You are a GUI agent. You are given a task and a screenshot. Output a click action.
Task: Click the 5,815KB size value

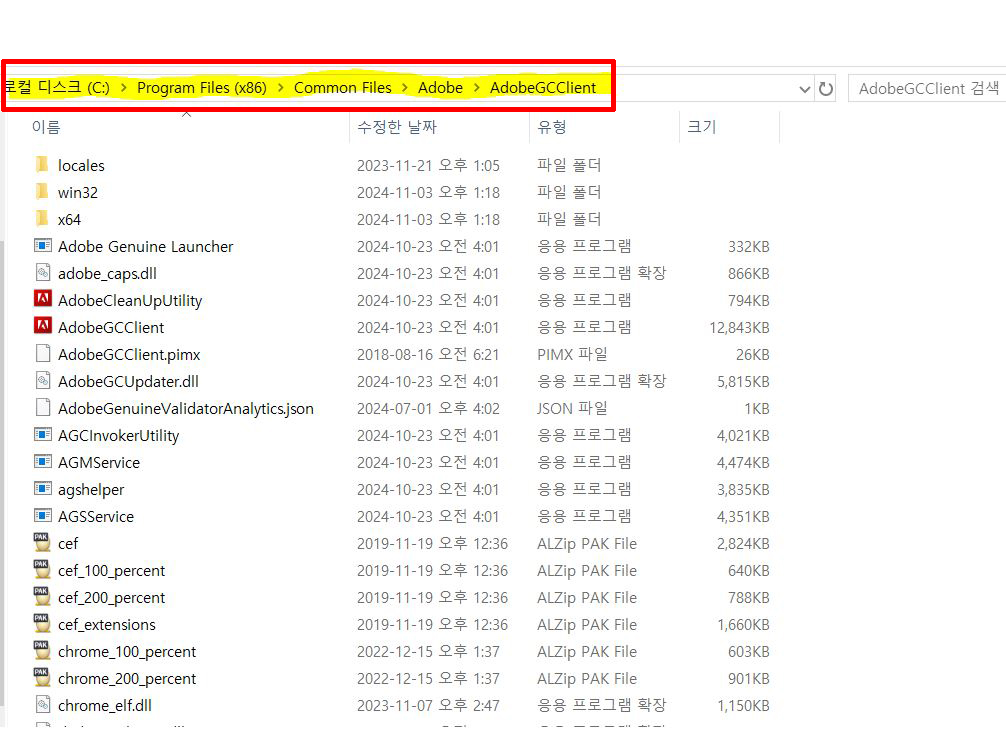[x=743, y=382]
